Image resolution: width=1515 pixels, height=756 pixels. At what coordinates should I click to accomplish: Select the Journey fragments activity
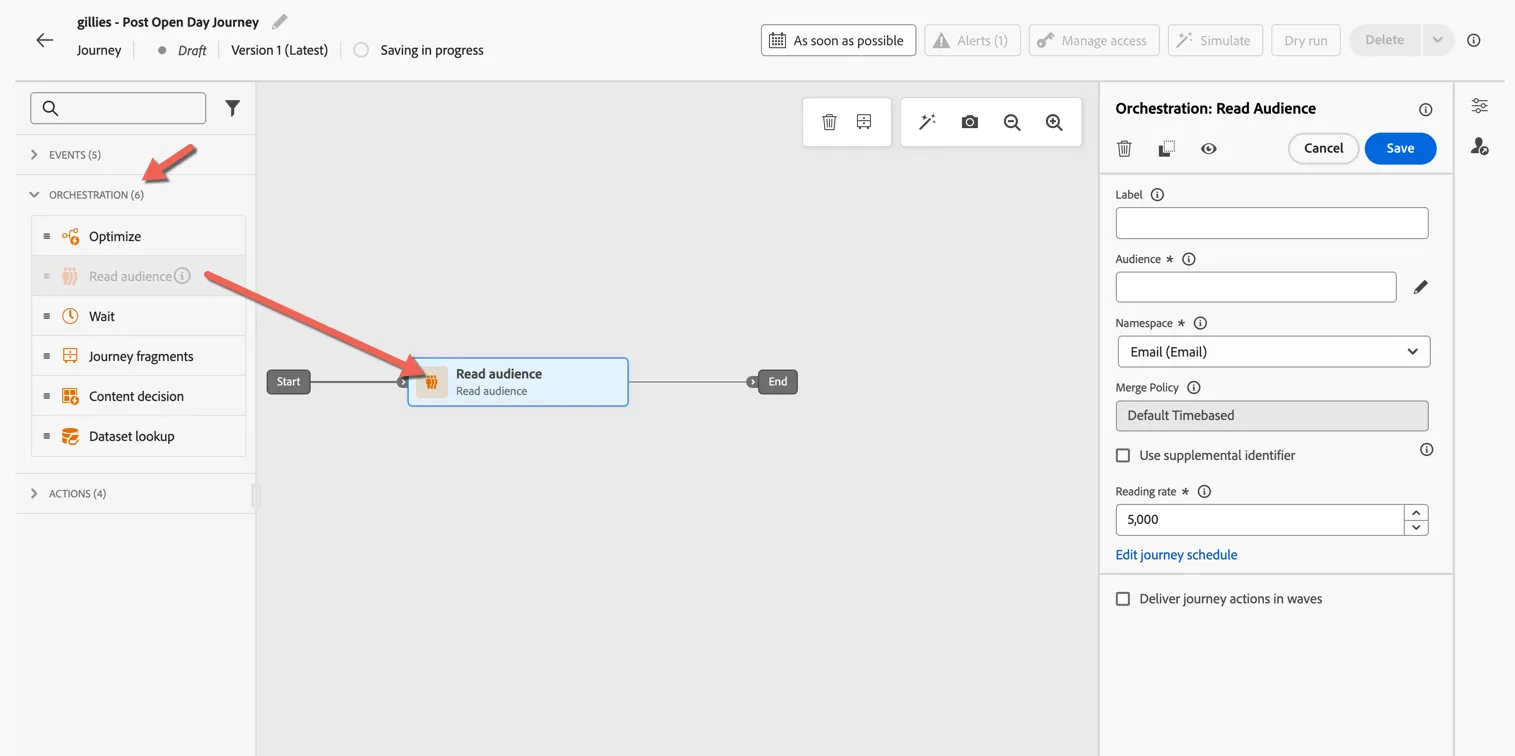138,356
